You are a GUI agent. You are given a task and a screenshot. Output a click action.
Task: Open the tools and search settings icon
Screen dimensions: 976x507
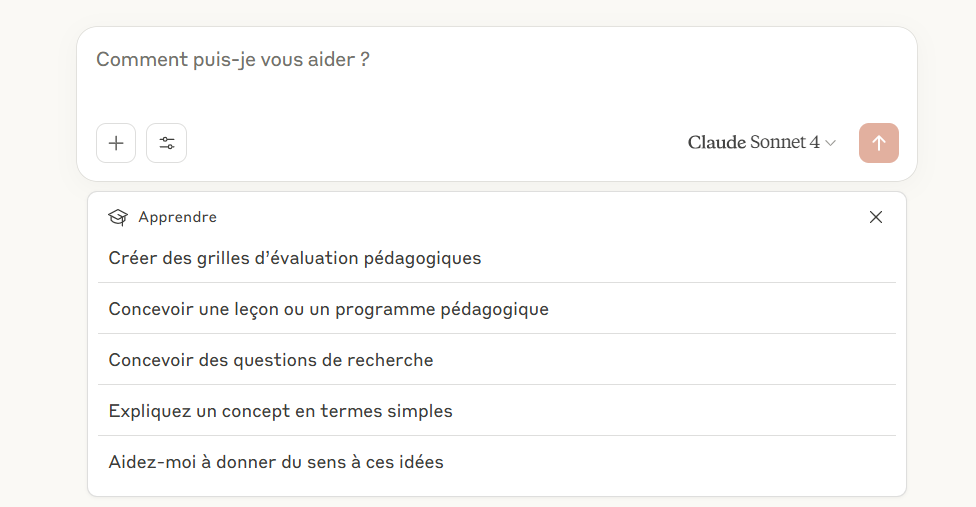(166, 143)
